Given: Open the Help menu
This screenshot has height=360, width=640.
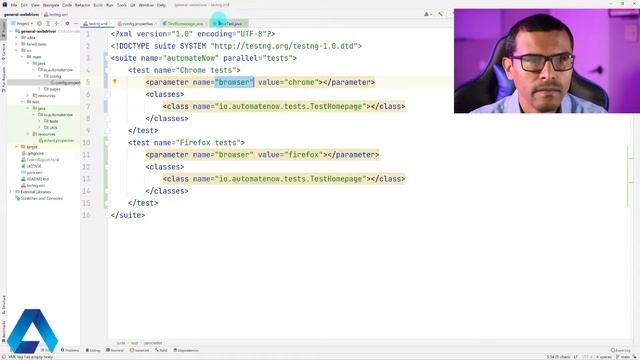Looking at the screenshot, I should (x=161, y=5).
